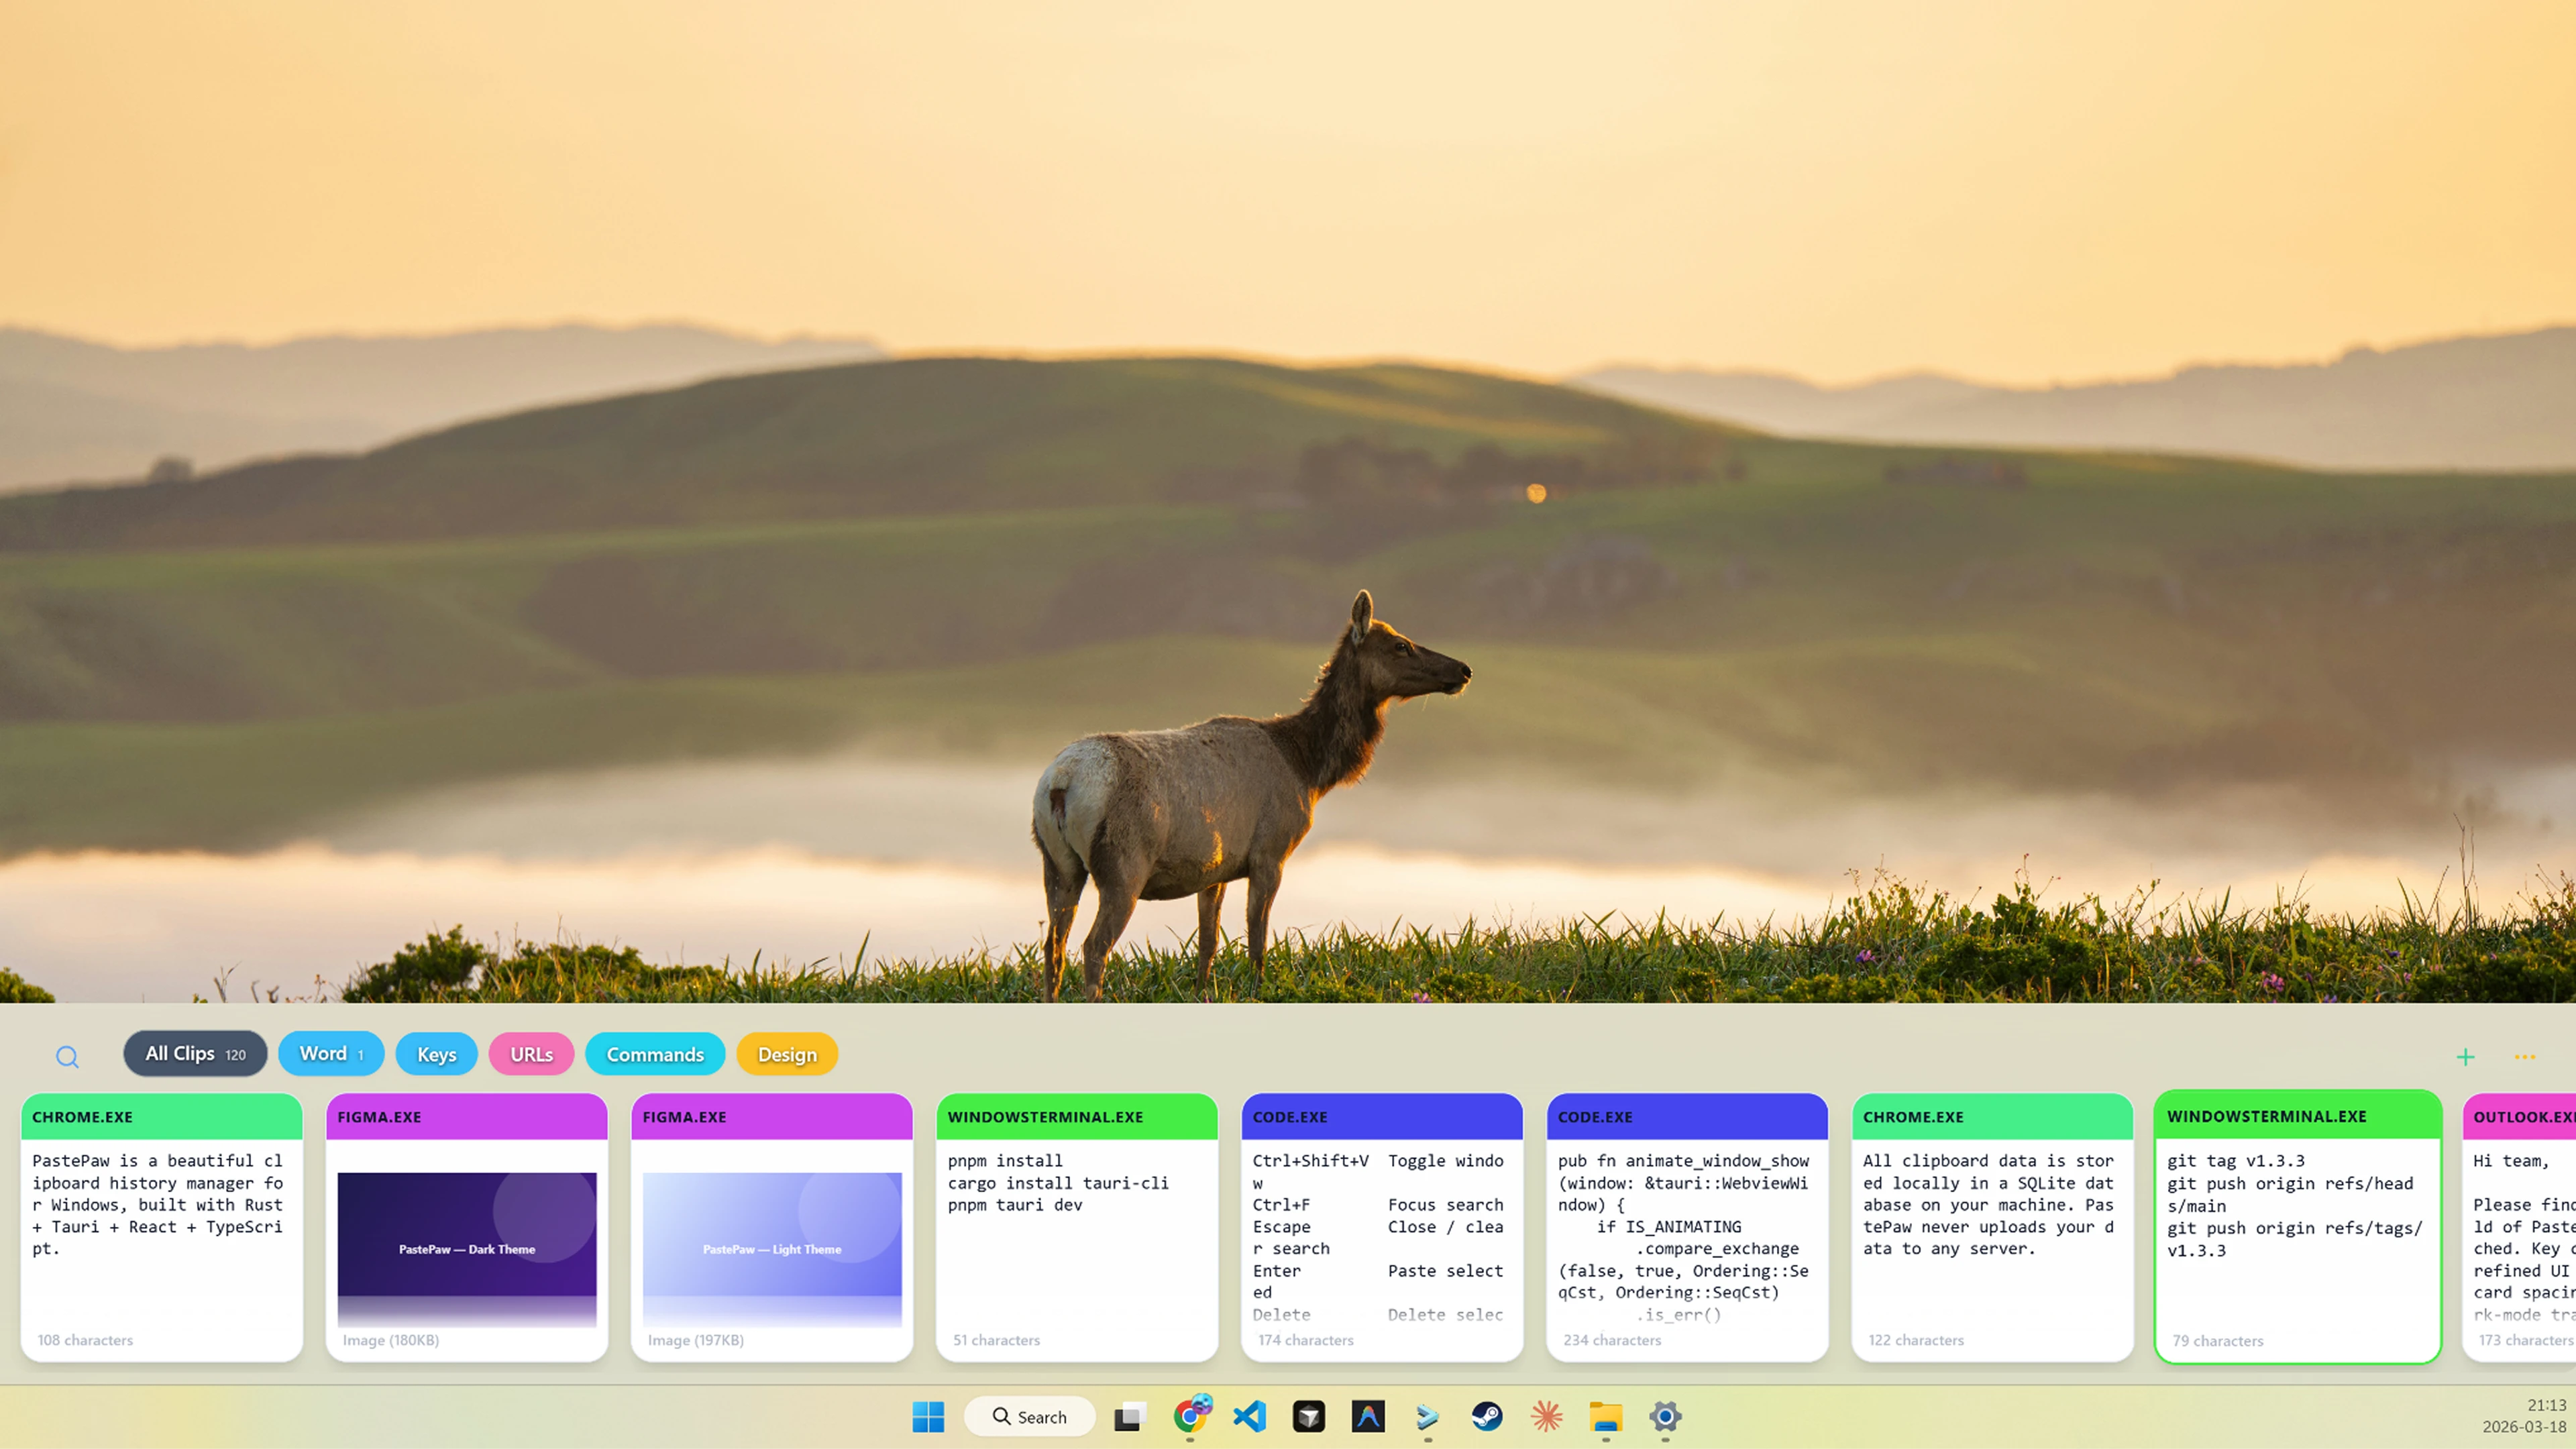The height and width of the screenshot is (1449, 2576).
Task: Show the Commands folder clips
Action: (655, 1054)
